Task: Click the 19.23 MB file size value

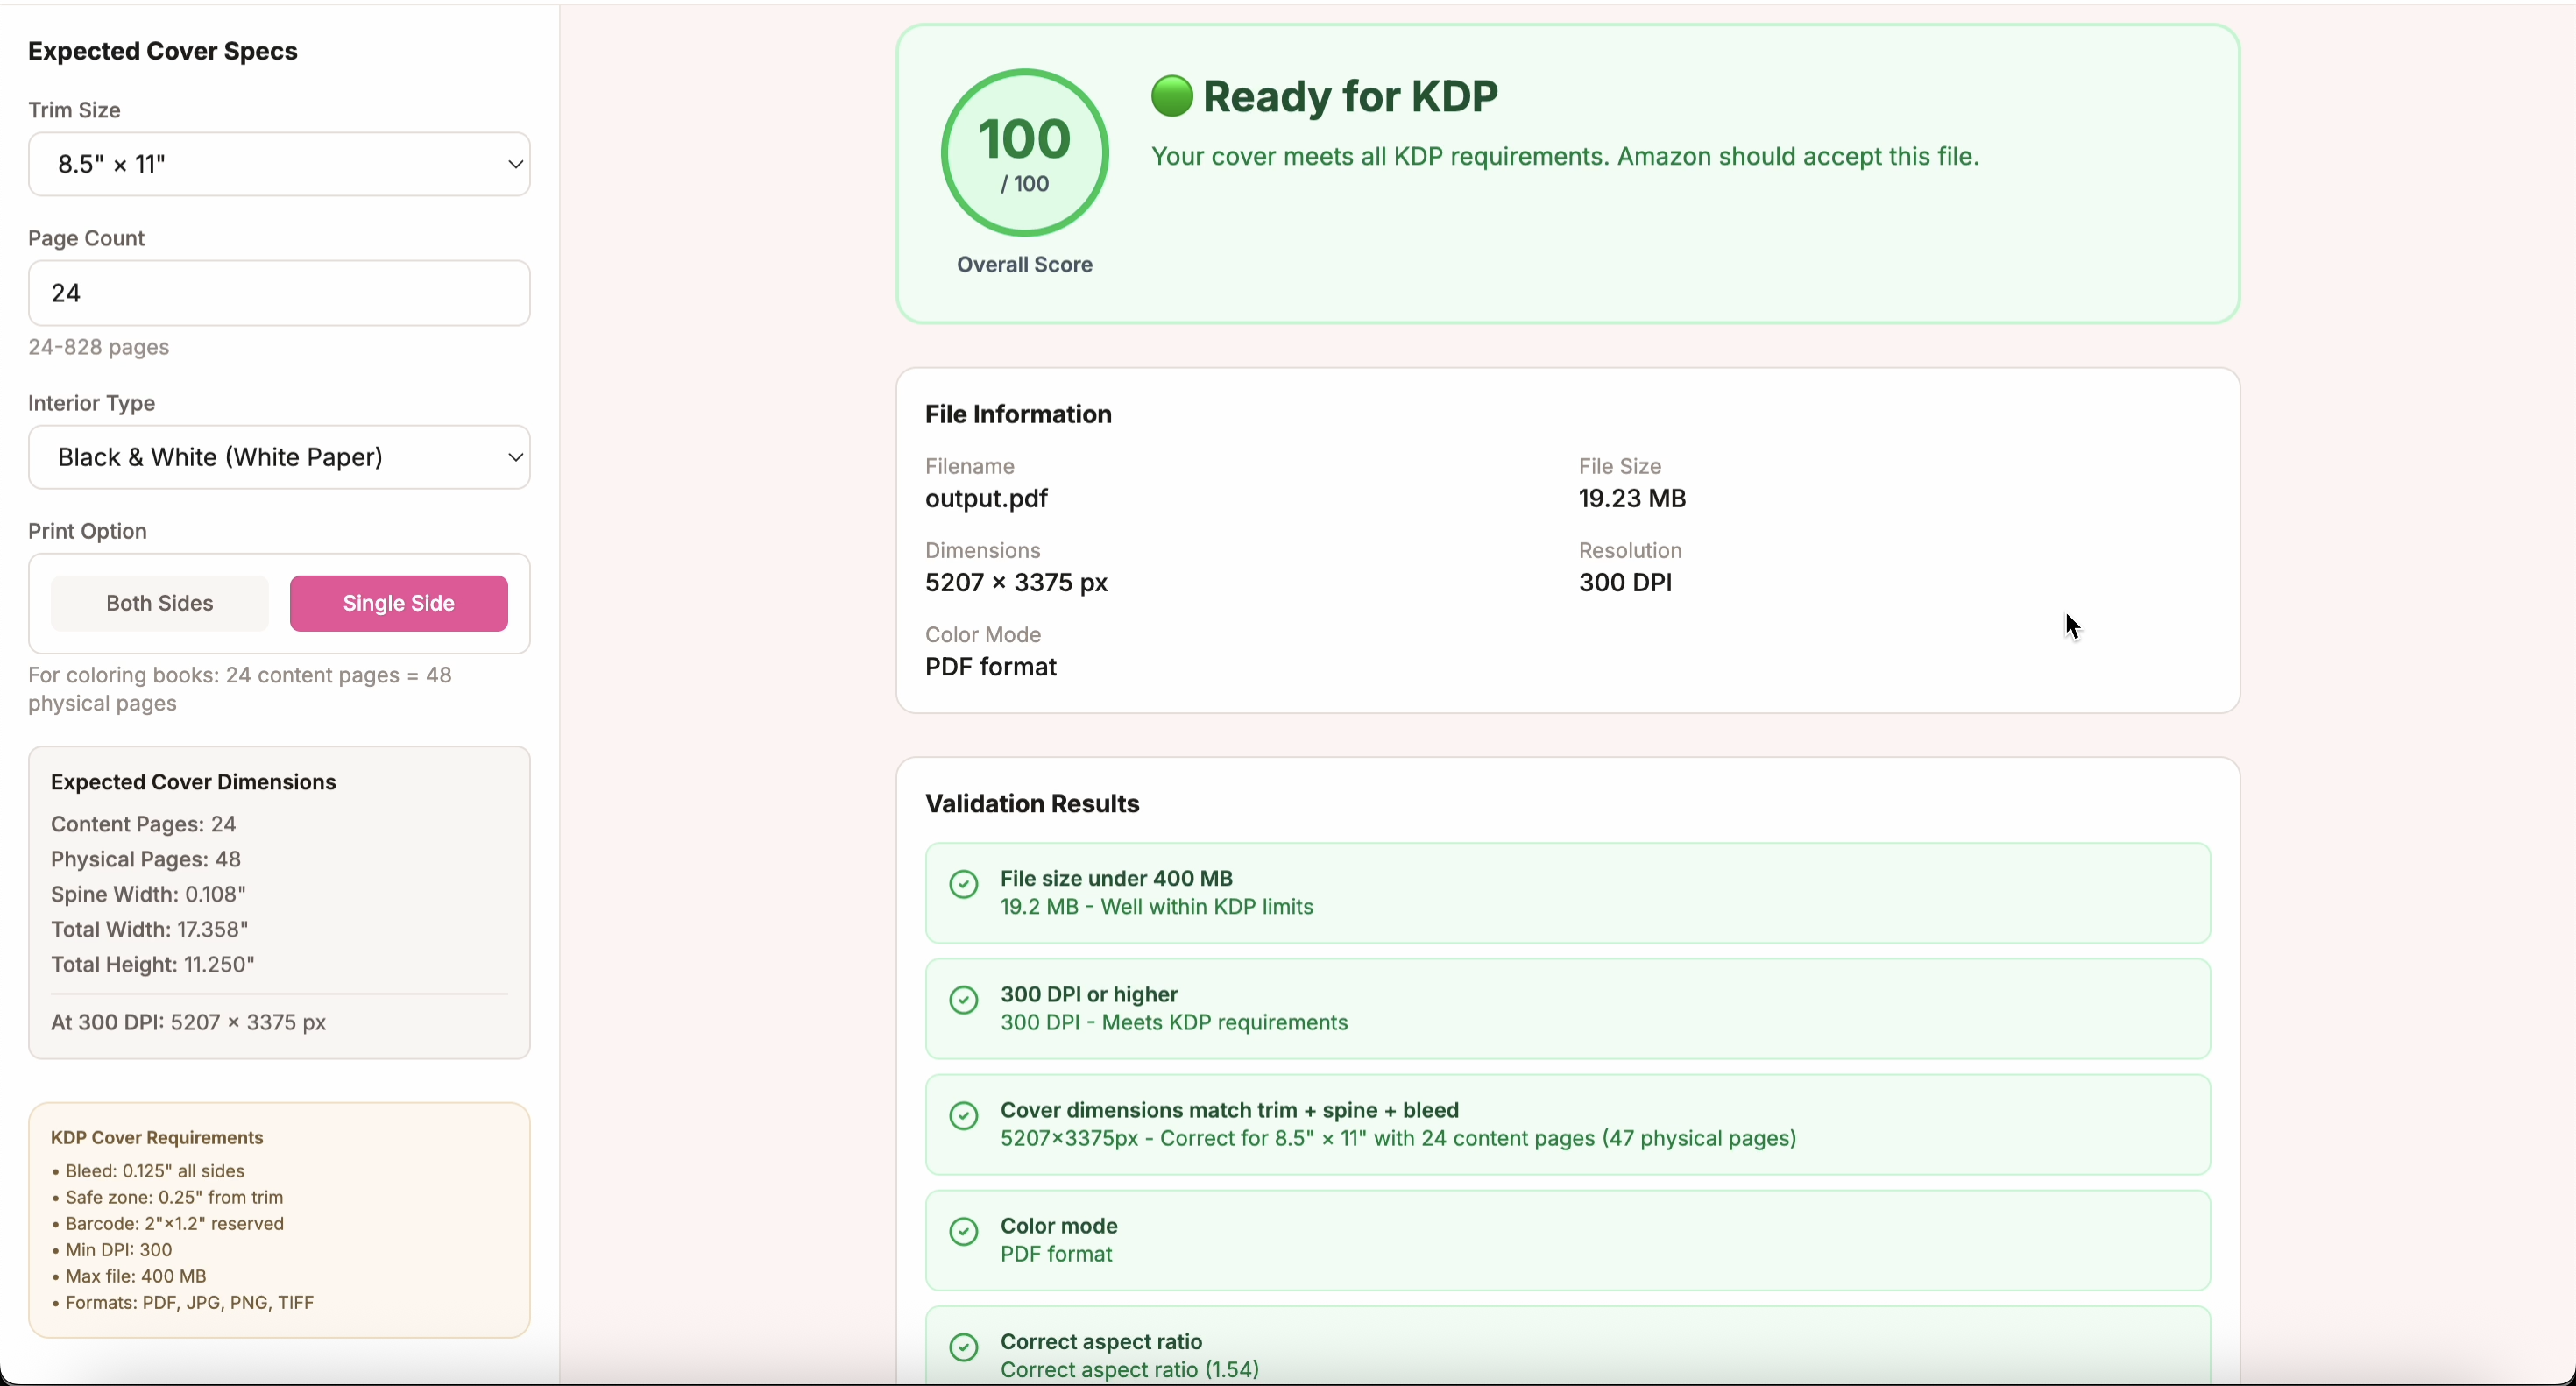Action: click(1632, 498)
